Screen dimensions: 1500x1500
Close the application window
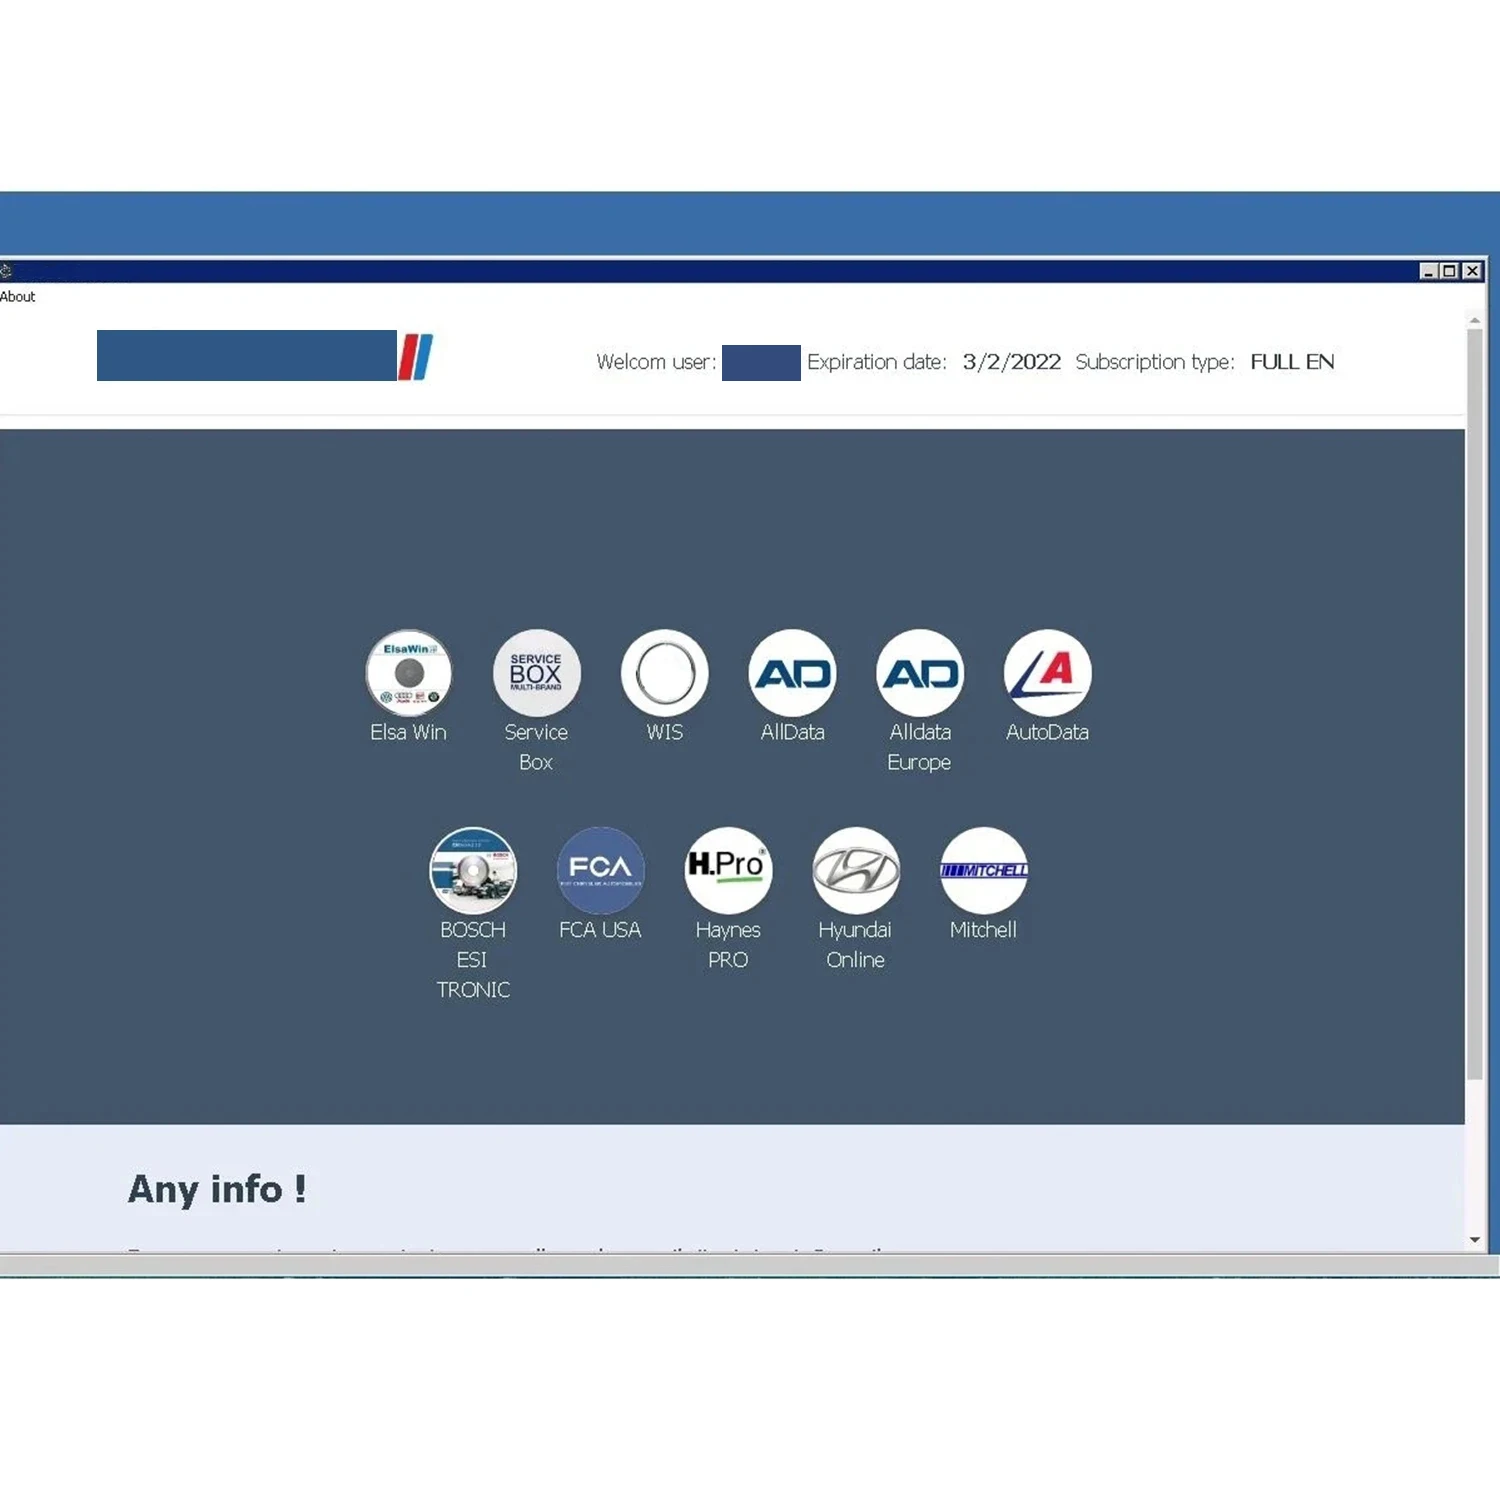pyautogui.click(x=1472, y=271)
